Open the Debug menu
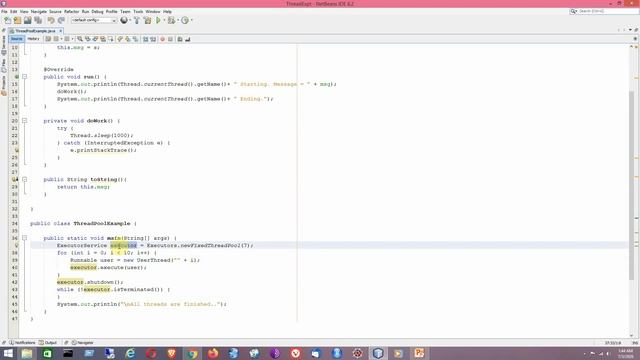The image size is (640, 360). [97, 11]
